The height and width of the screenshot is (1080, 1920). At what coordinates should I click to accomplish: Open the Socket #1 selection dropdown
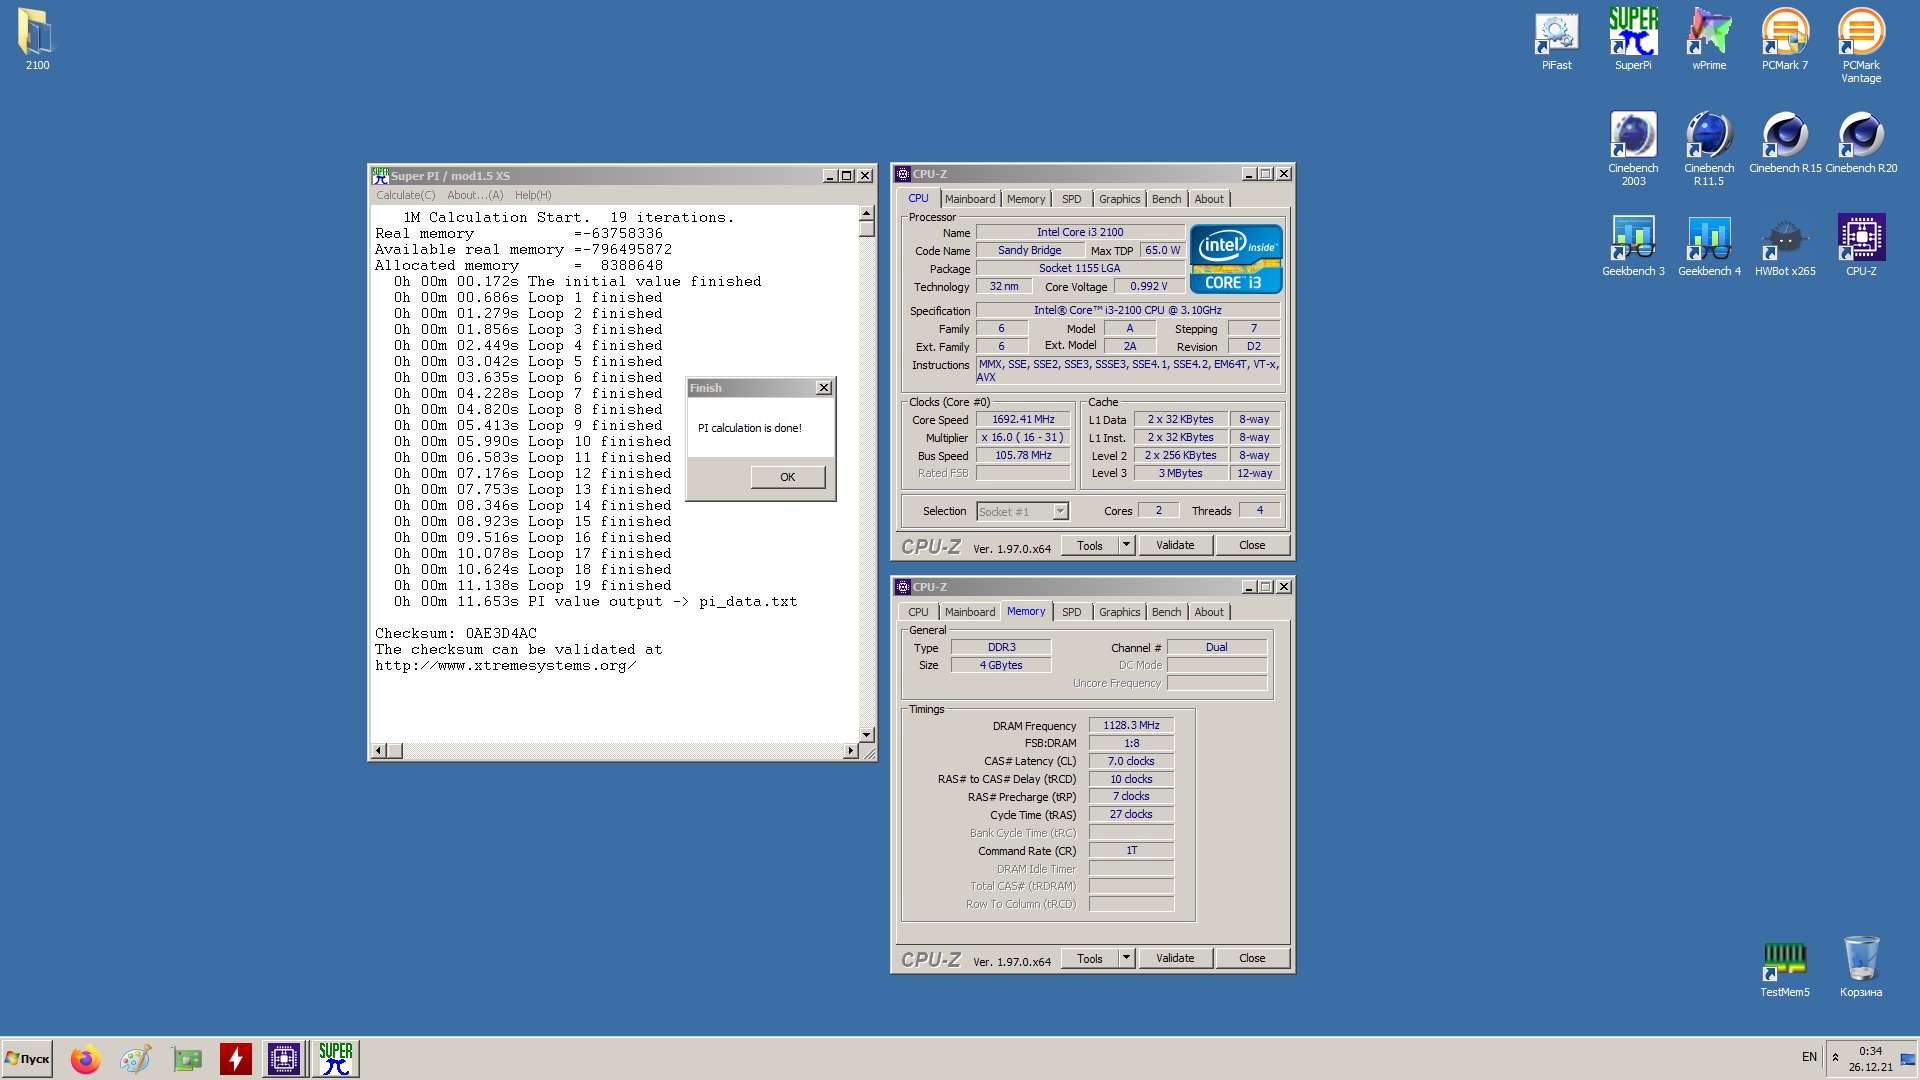pyautogui.click(x=1022, y=511)
